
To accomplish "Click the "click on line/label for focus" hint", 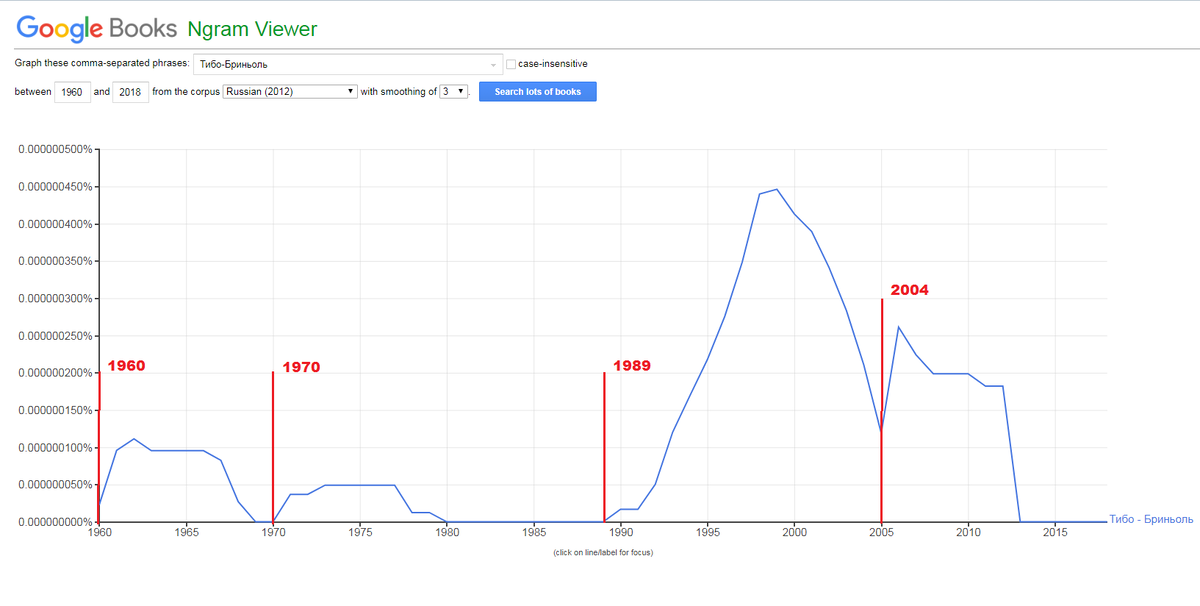I will point(603,552).
